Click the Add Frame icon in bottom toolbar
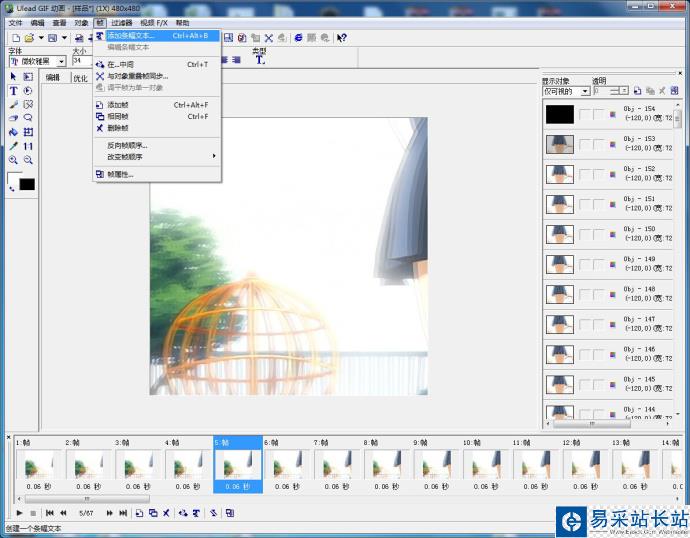690x538 pixels. (139, 513)
